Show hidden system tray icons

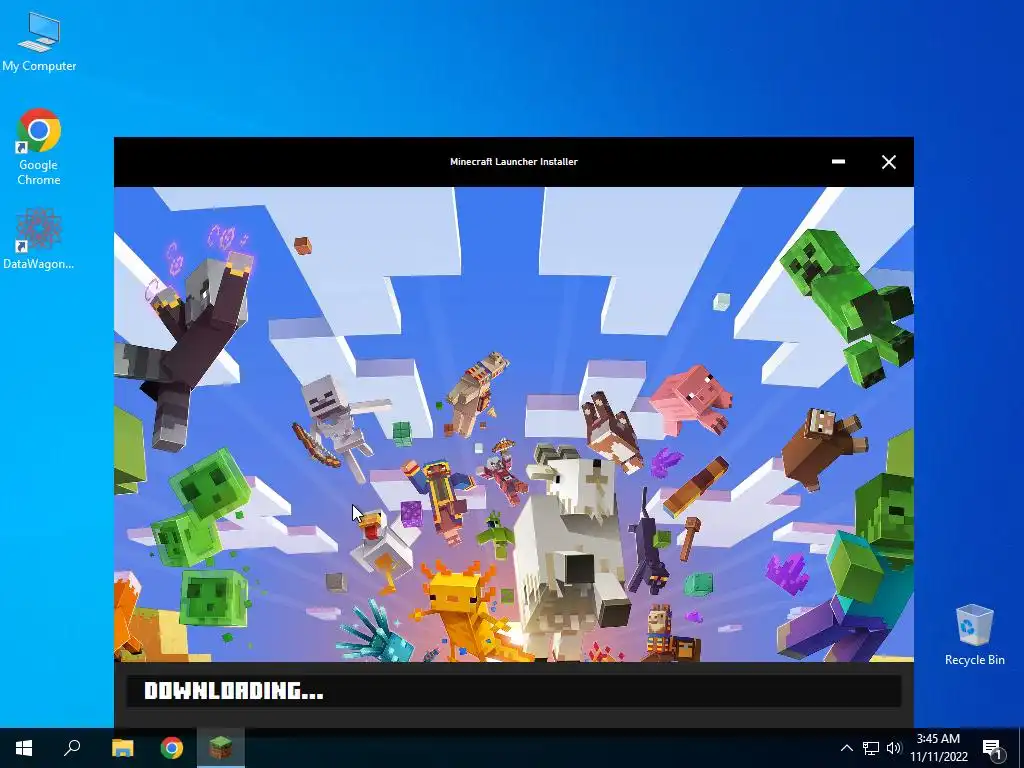pyautogui.click(x=846, y=748)
